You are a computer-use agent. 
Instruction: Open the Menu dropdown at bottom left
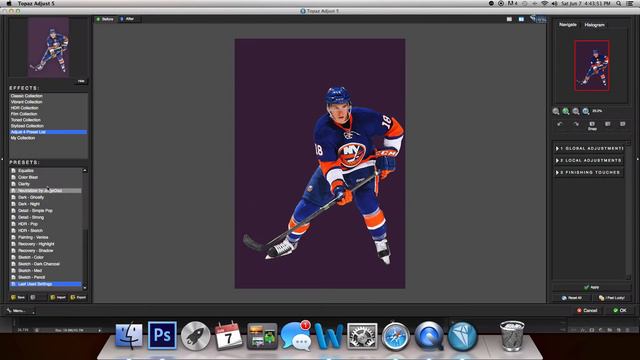pos(20,311)
